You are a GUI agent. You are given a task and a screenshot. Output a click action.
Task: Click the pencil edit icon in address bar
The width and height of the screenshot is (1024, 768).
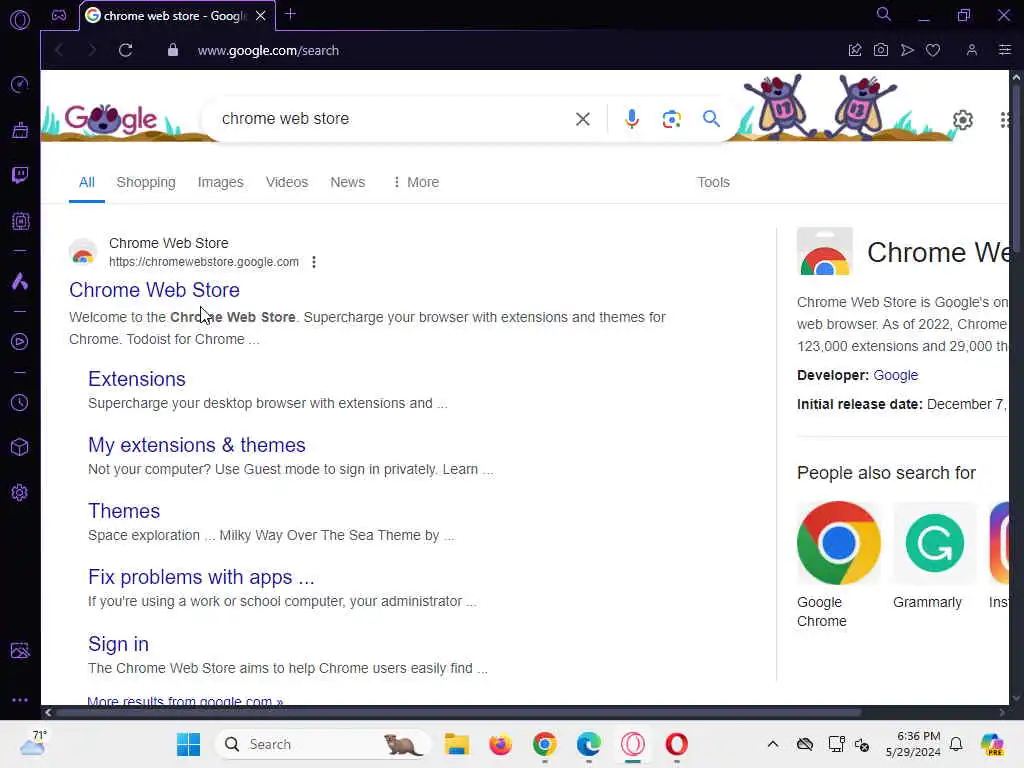tap(855, 50)
